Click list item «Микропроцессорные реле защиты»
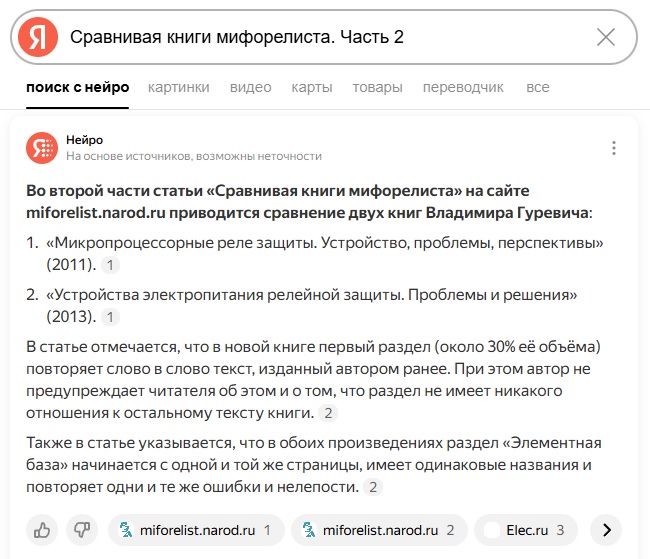Image resolution: width=650 pixels, height=559 pixels. (x=325, y=254)
